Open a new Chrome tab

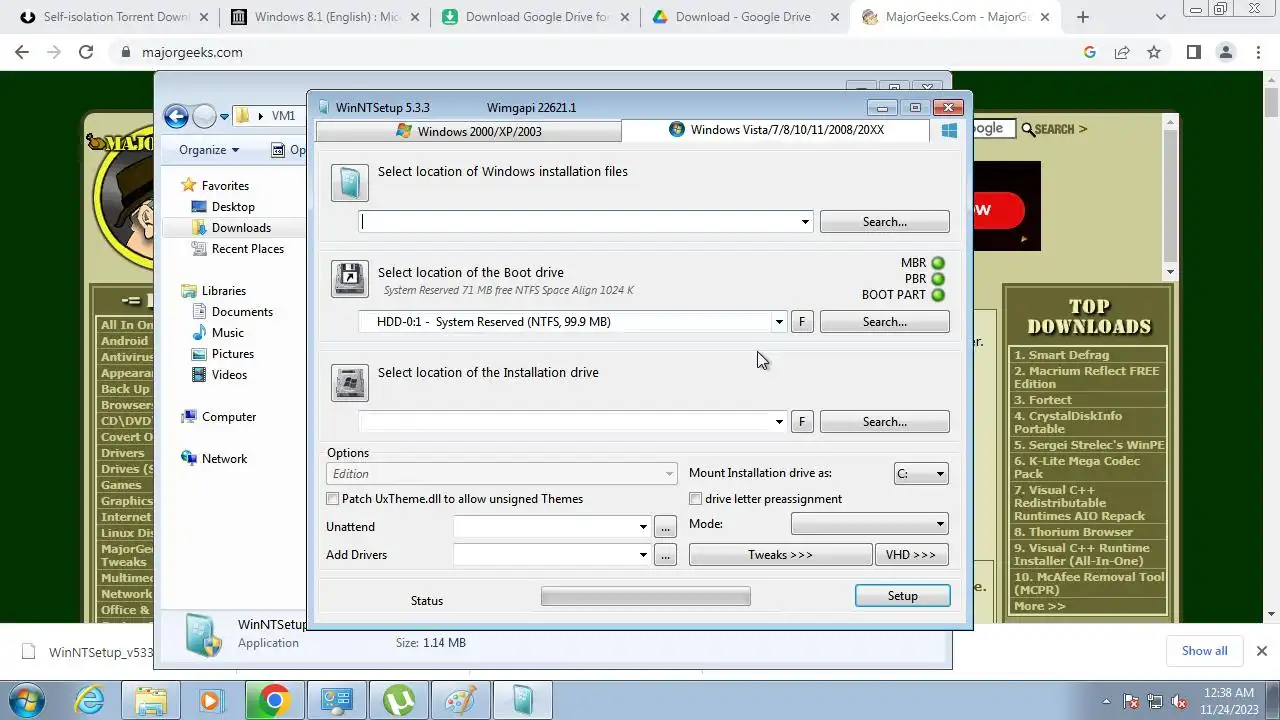[x=1082, y=17]
